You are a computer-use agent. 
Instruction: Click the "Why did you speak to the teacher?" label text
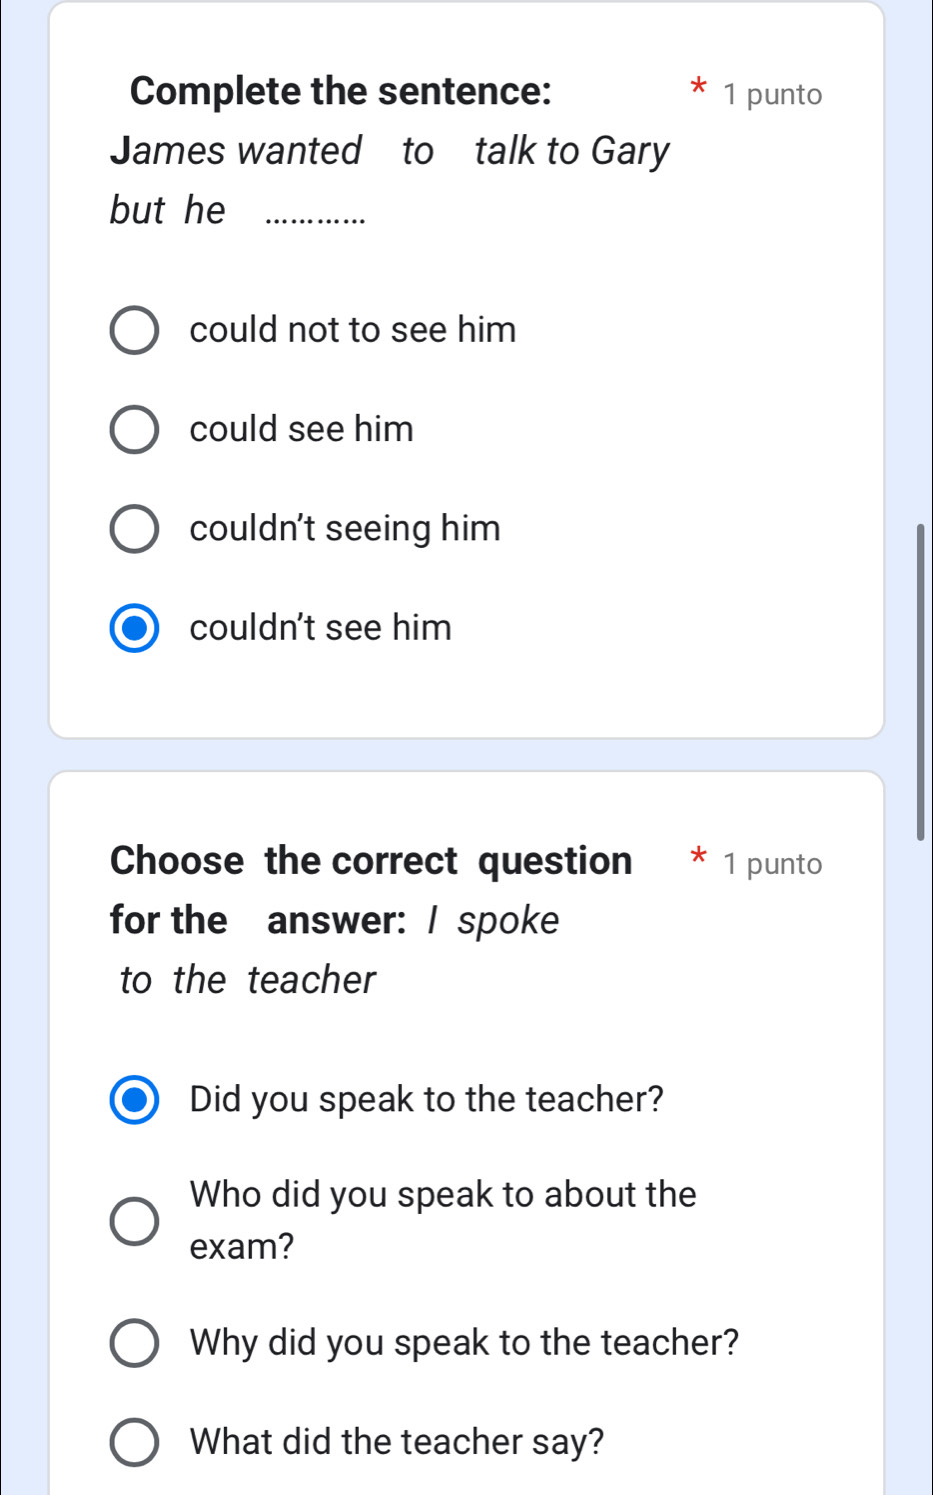pyautogui.click(x=464, y=1342)
